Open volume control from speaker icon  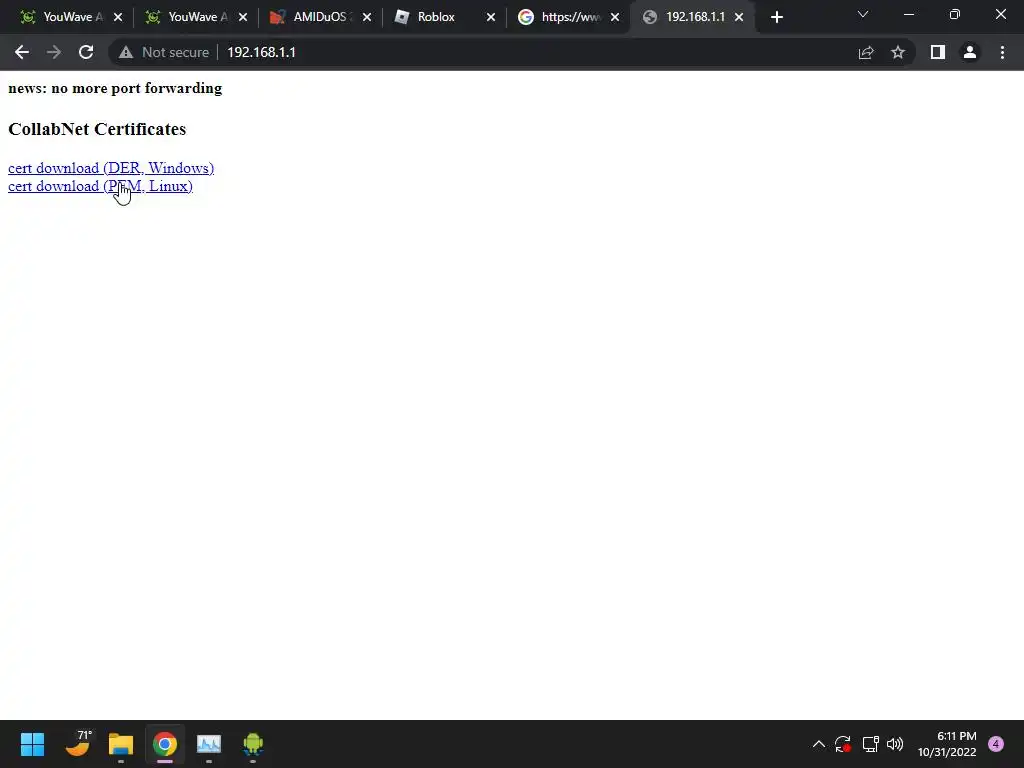[895, 744]
